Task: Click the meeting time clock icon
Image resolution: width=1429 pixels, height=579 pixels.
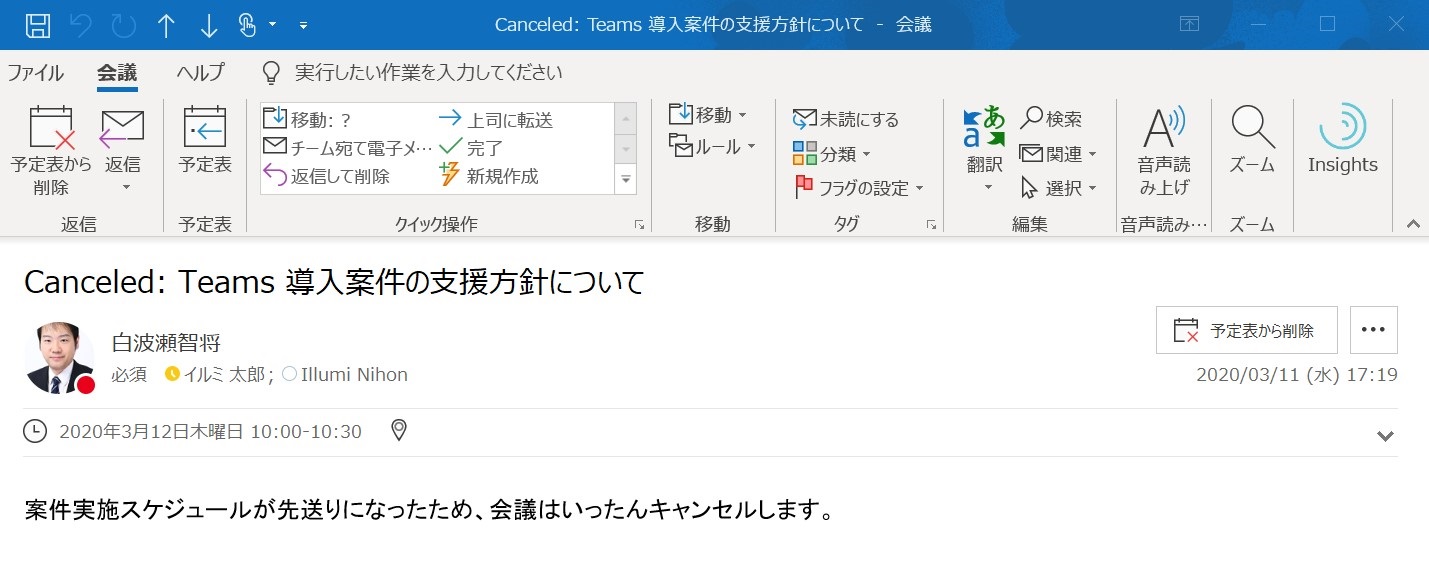Action: pos(35,431)
